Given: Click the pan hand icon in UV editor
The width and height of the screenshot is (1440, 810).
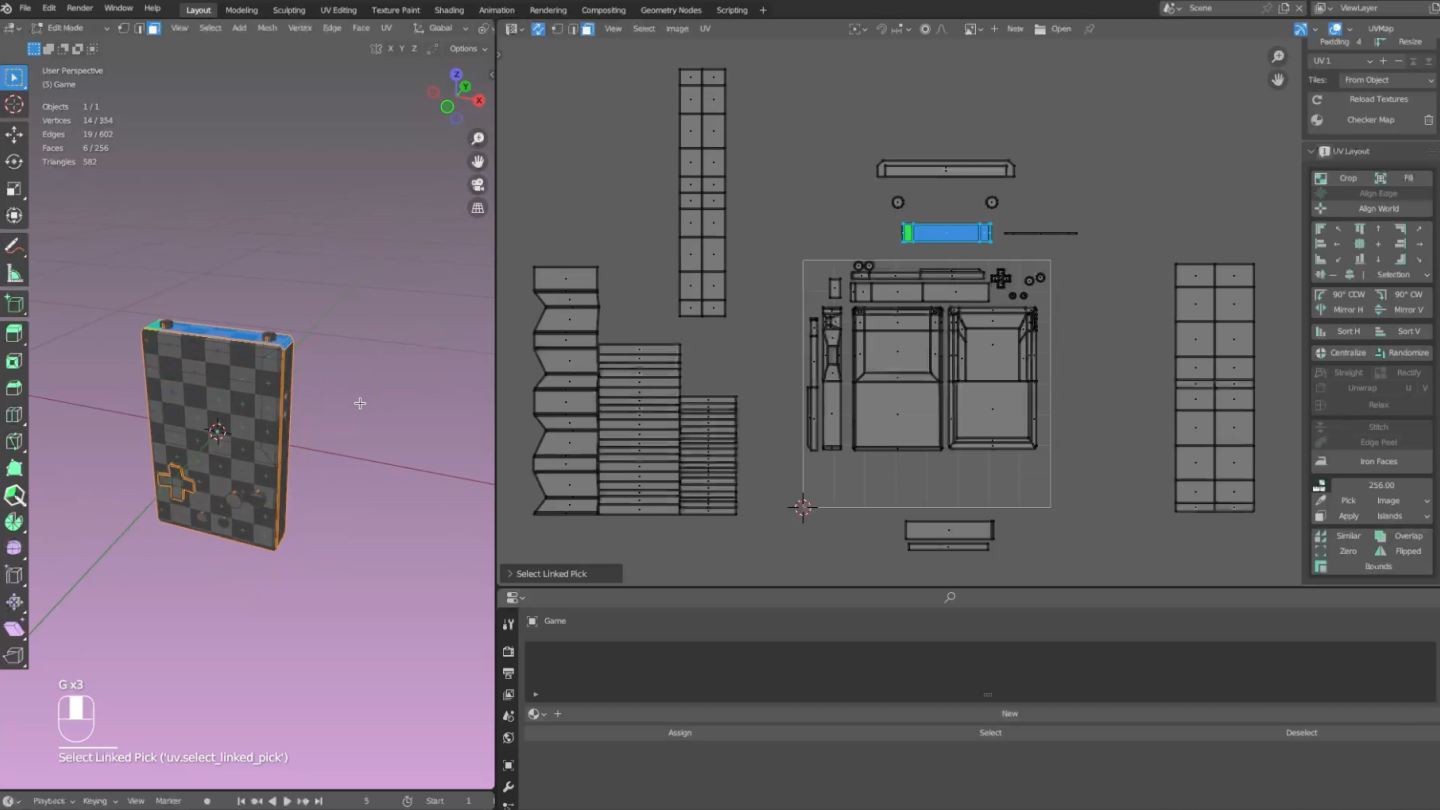Looking at the screenshot, I should click(1278, 80).
